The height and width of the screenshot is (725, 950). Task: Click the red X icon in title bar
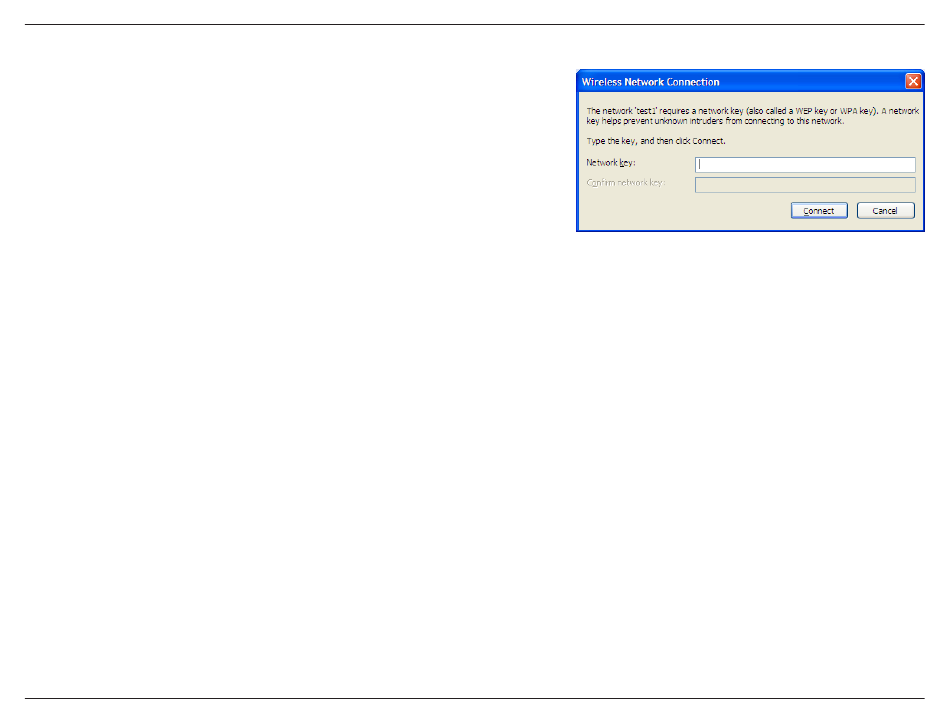913,81
